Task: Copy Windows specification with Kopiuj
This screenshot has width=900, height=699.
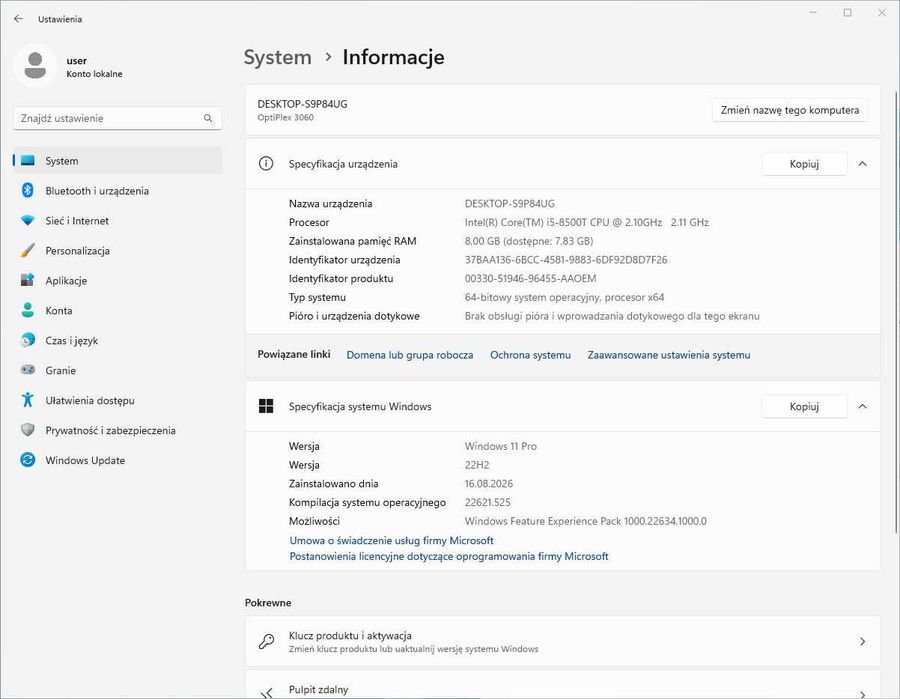Action: tap(804, 406)
